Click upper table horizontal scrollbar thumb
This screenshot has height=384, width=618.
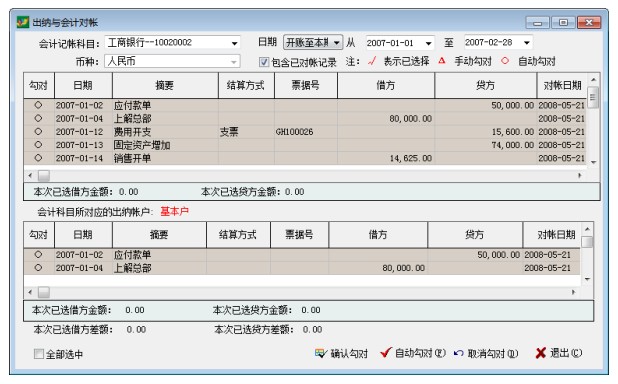click(43, 175)
